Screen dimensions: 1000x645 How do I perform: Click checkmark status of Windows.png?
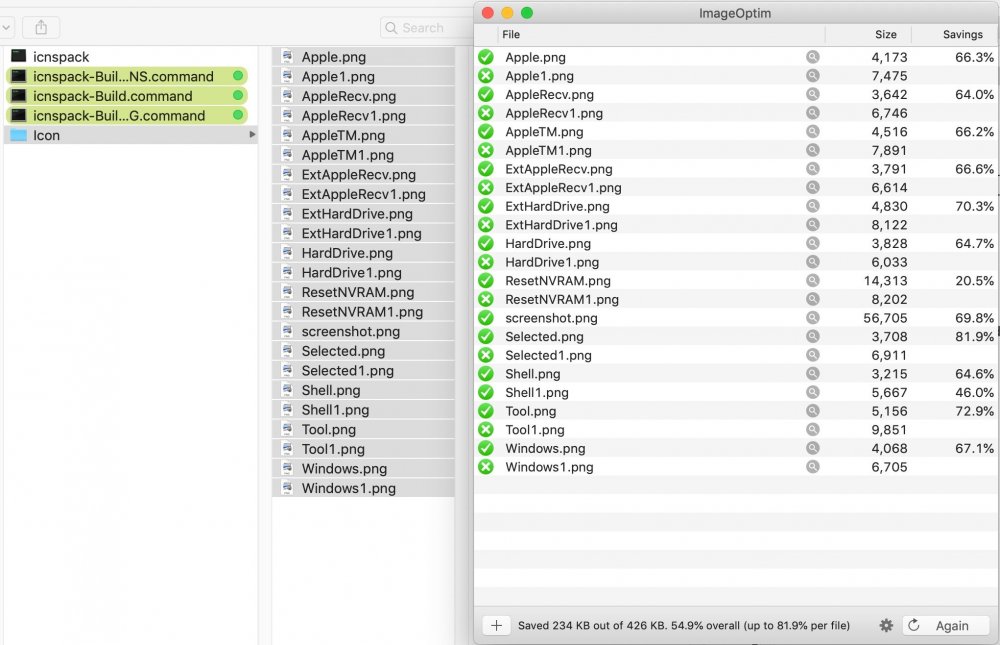point(486,448)
